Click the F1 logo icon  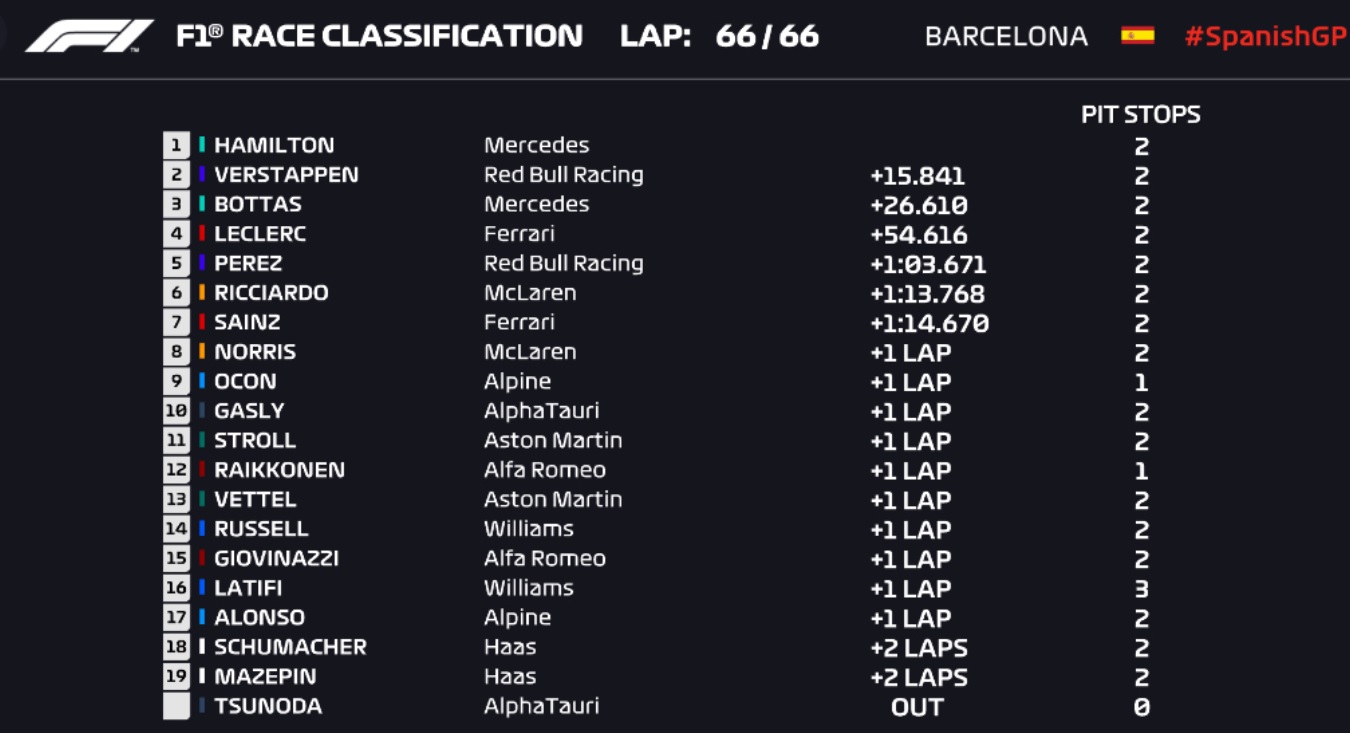click(89, 36)
